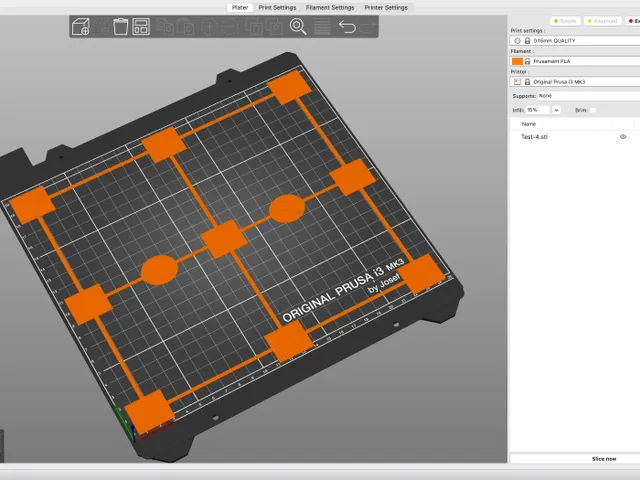
Task: Switch to Advanced mode
Action: [x=602, y=21]
